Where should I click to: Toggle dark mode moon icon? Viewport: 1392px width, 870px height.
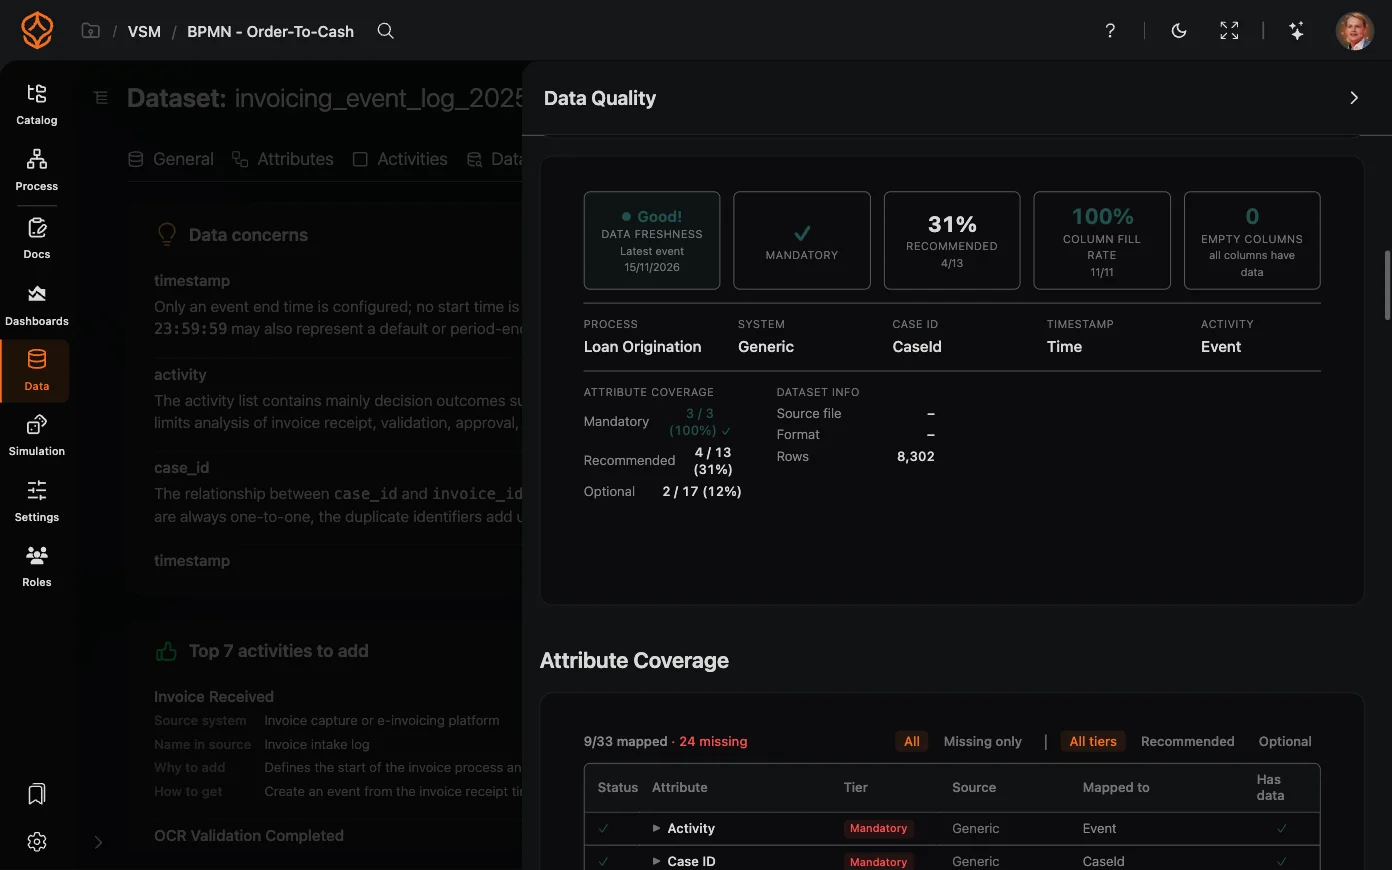1179,31
